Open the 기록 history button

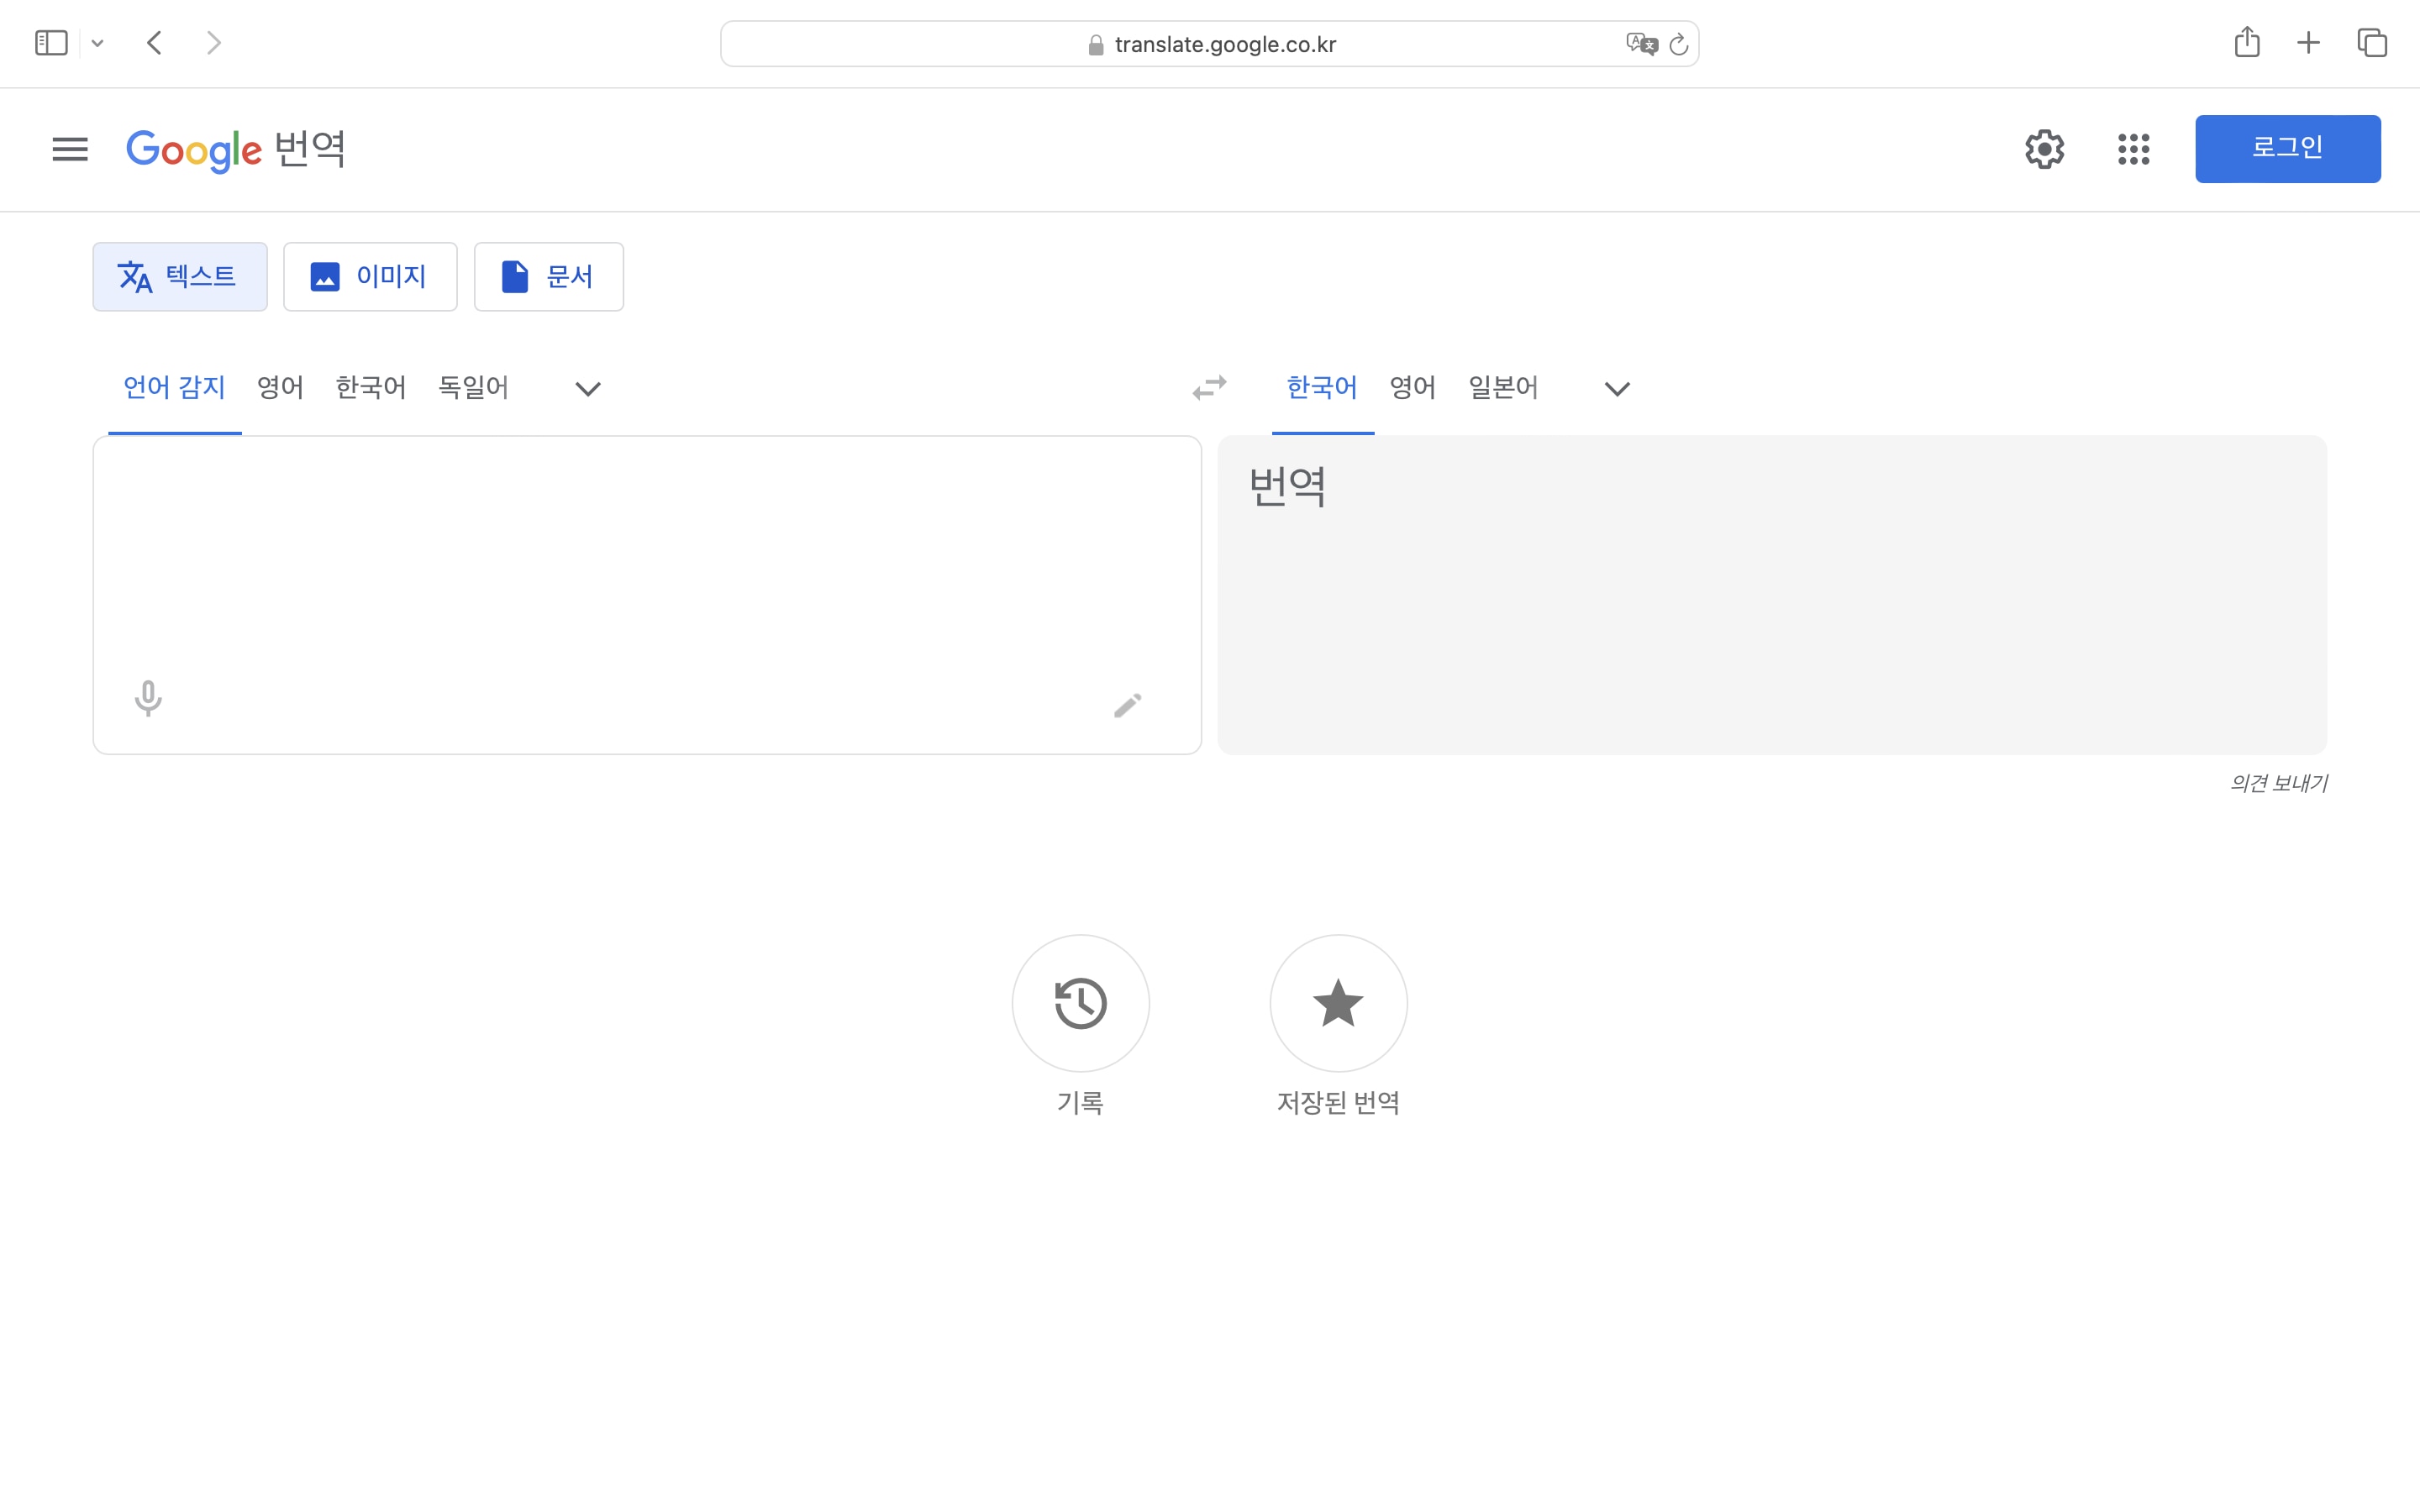(1080, 1003)
